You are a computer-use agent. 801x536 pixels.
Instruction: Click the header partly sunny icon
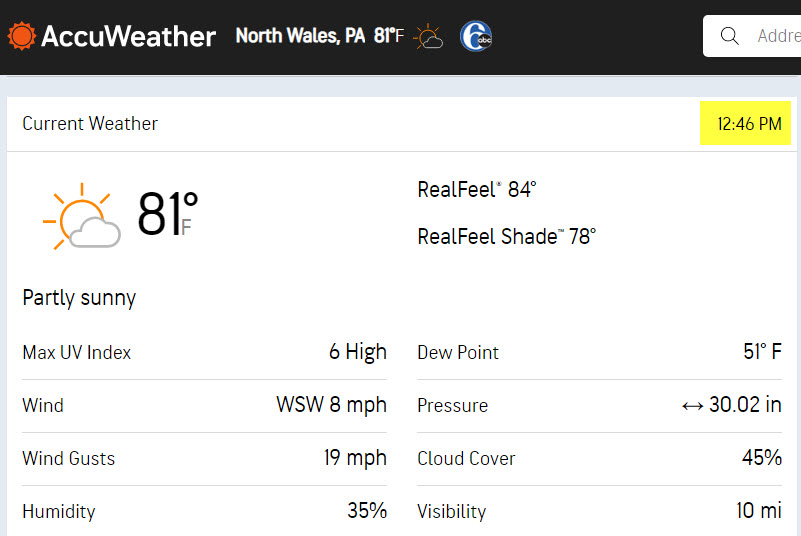tap(428, 37)
